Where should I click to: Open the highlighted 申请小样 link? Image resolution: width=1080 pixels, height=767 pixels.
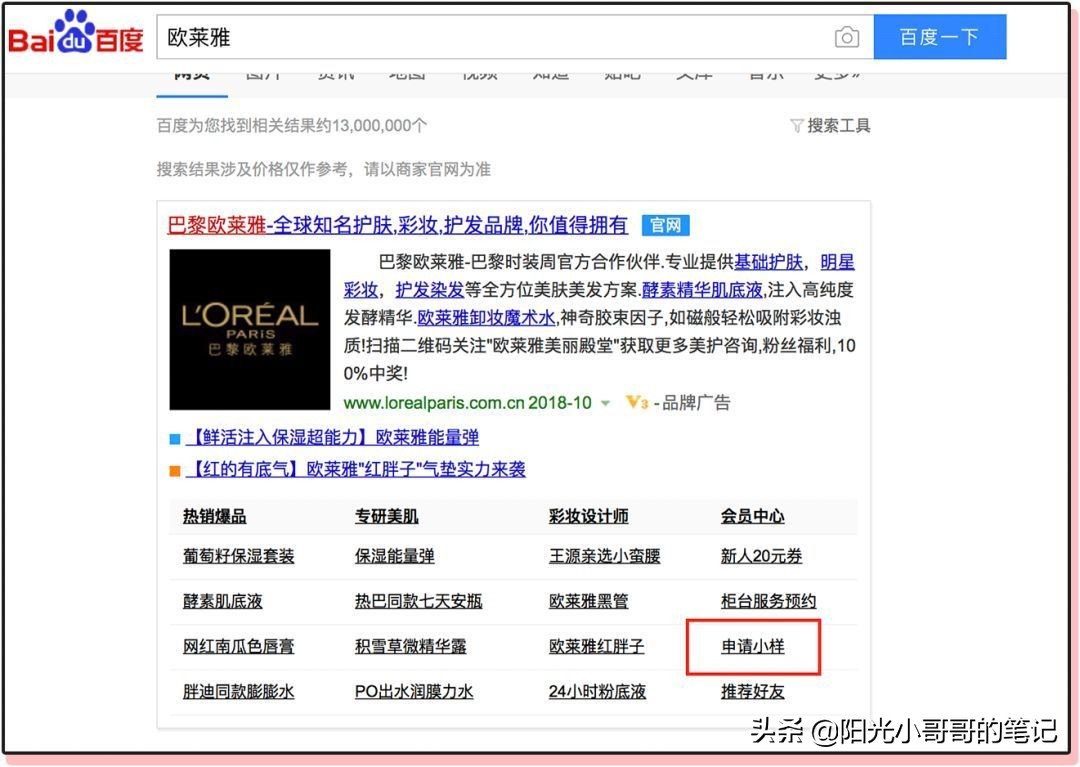752,647
